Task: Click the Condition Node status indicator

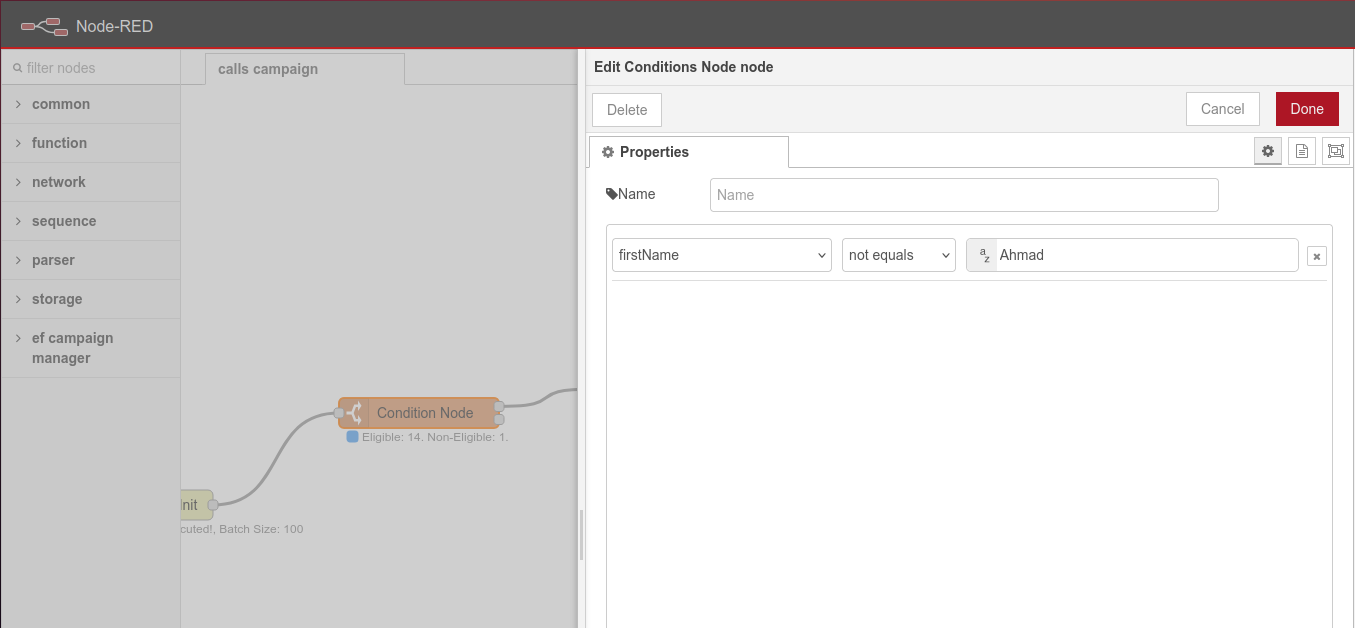Action: coord(352,437)
